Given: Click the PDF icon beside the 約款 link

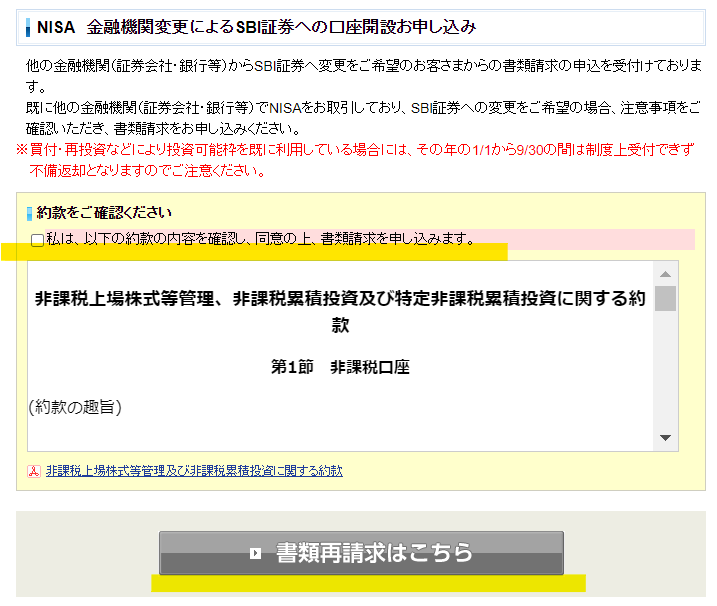Looking at the screenshot, I should [34, 471].
